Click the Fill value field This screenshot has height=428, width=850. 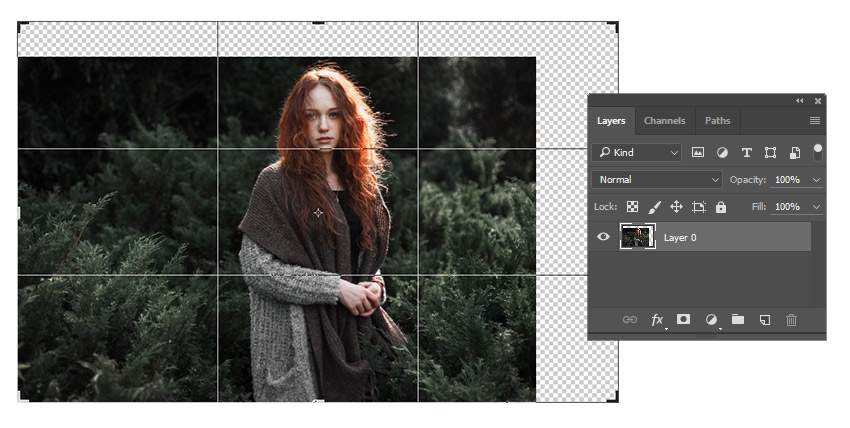pos(789,207)
